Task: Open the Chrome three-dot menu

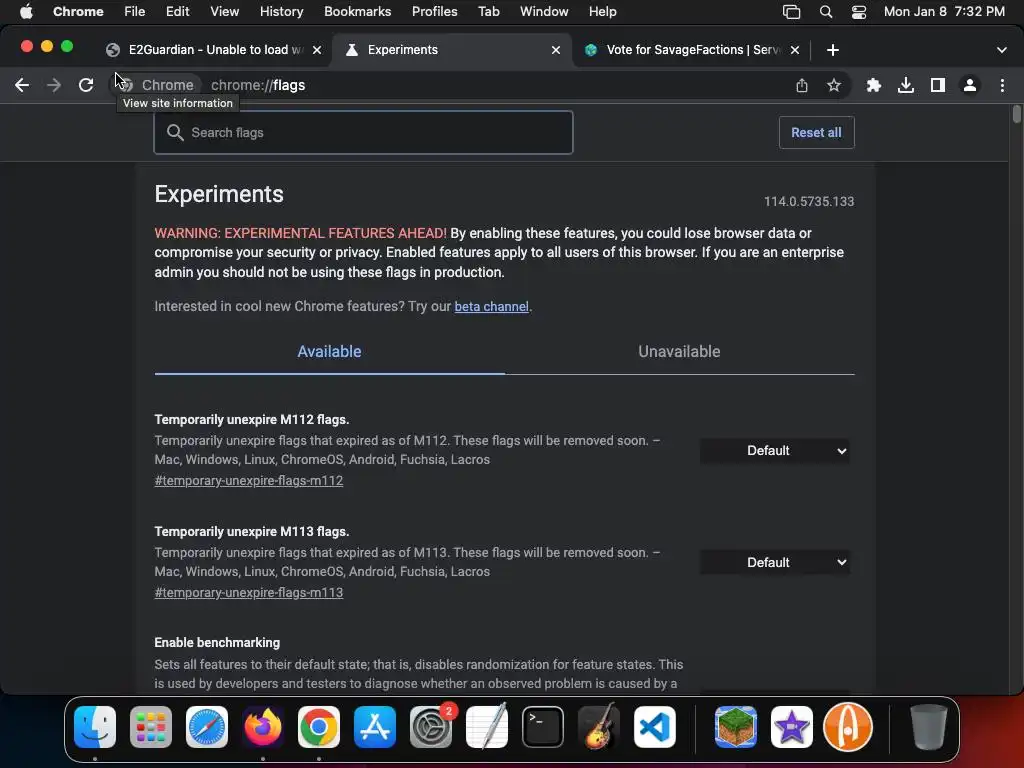Action: tap(1002, 85)
